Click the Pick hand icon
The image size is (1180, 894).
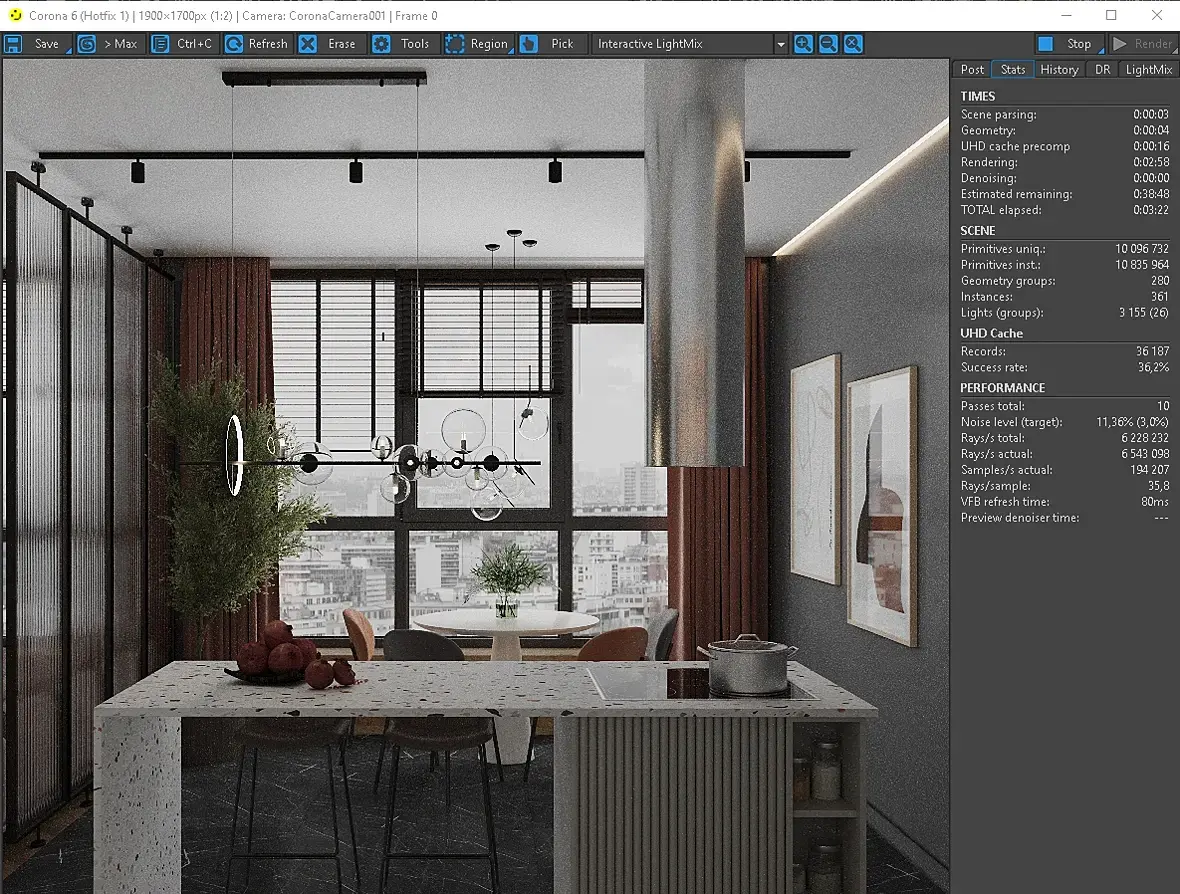point(529,44)
